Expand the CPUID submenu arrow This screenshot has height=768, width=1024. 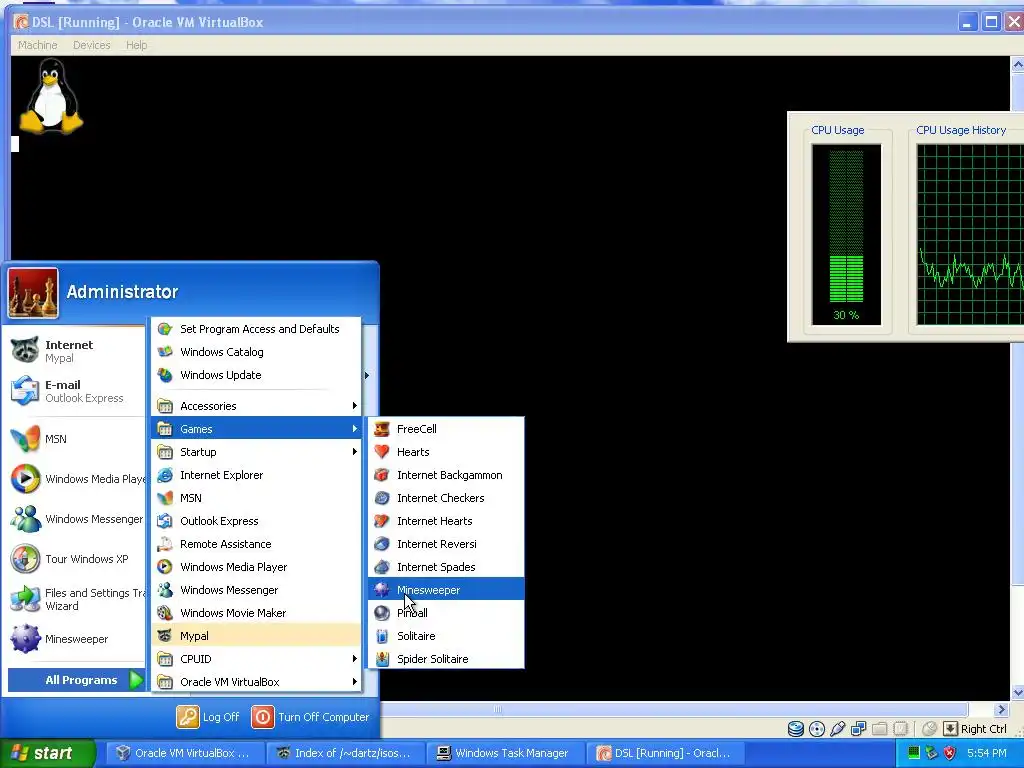pos(355,659)
